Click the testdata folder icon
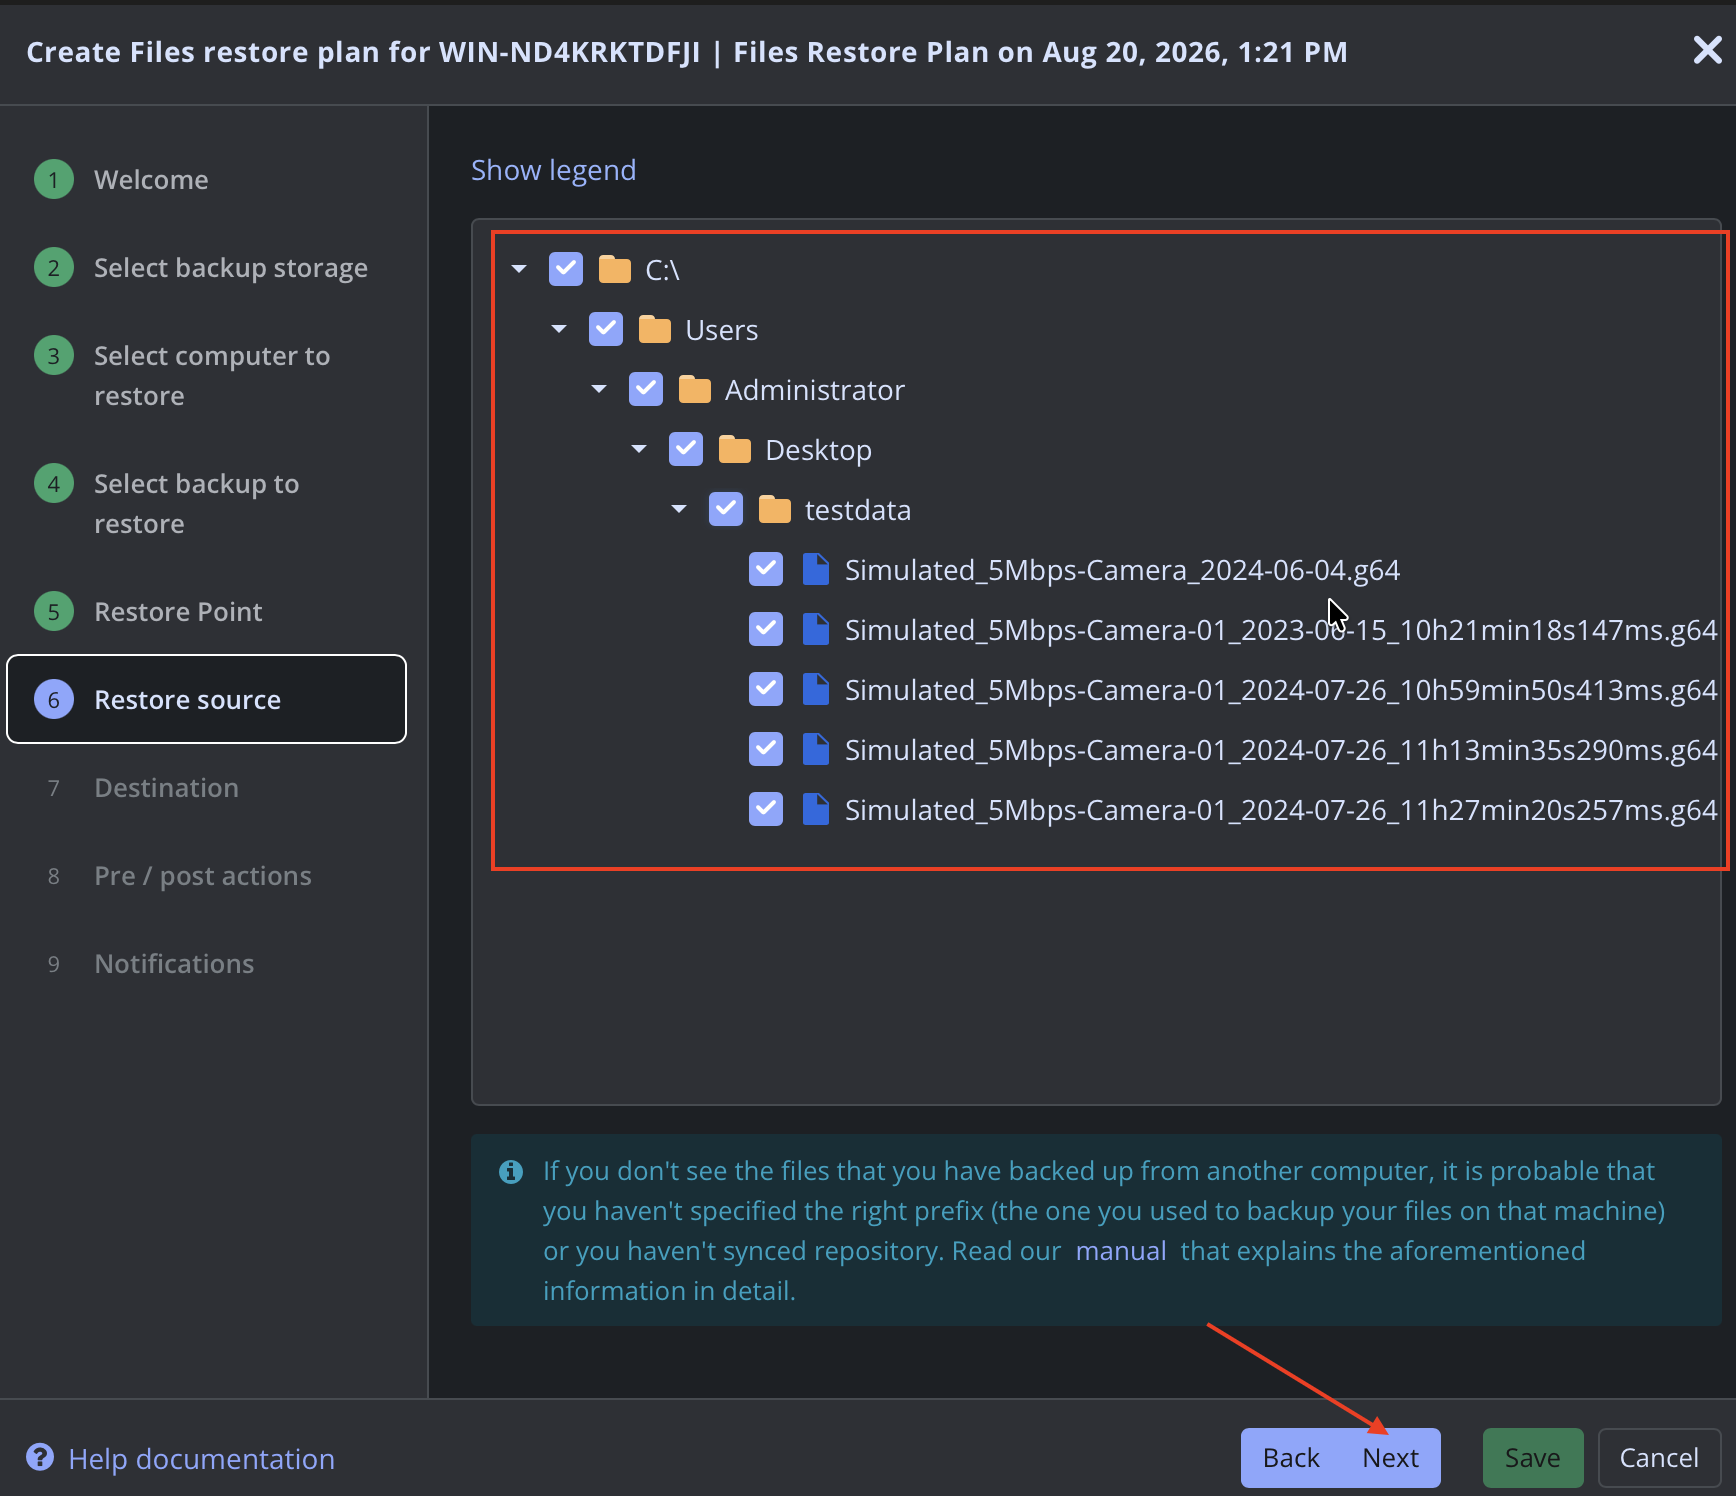 click(774, 509)
